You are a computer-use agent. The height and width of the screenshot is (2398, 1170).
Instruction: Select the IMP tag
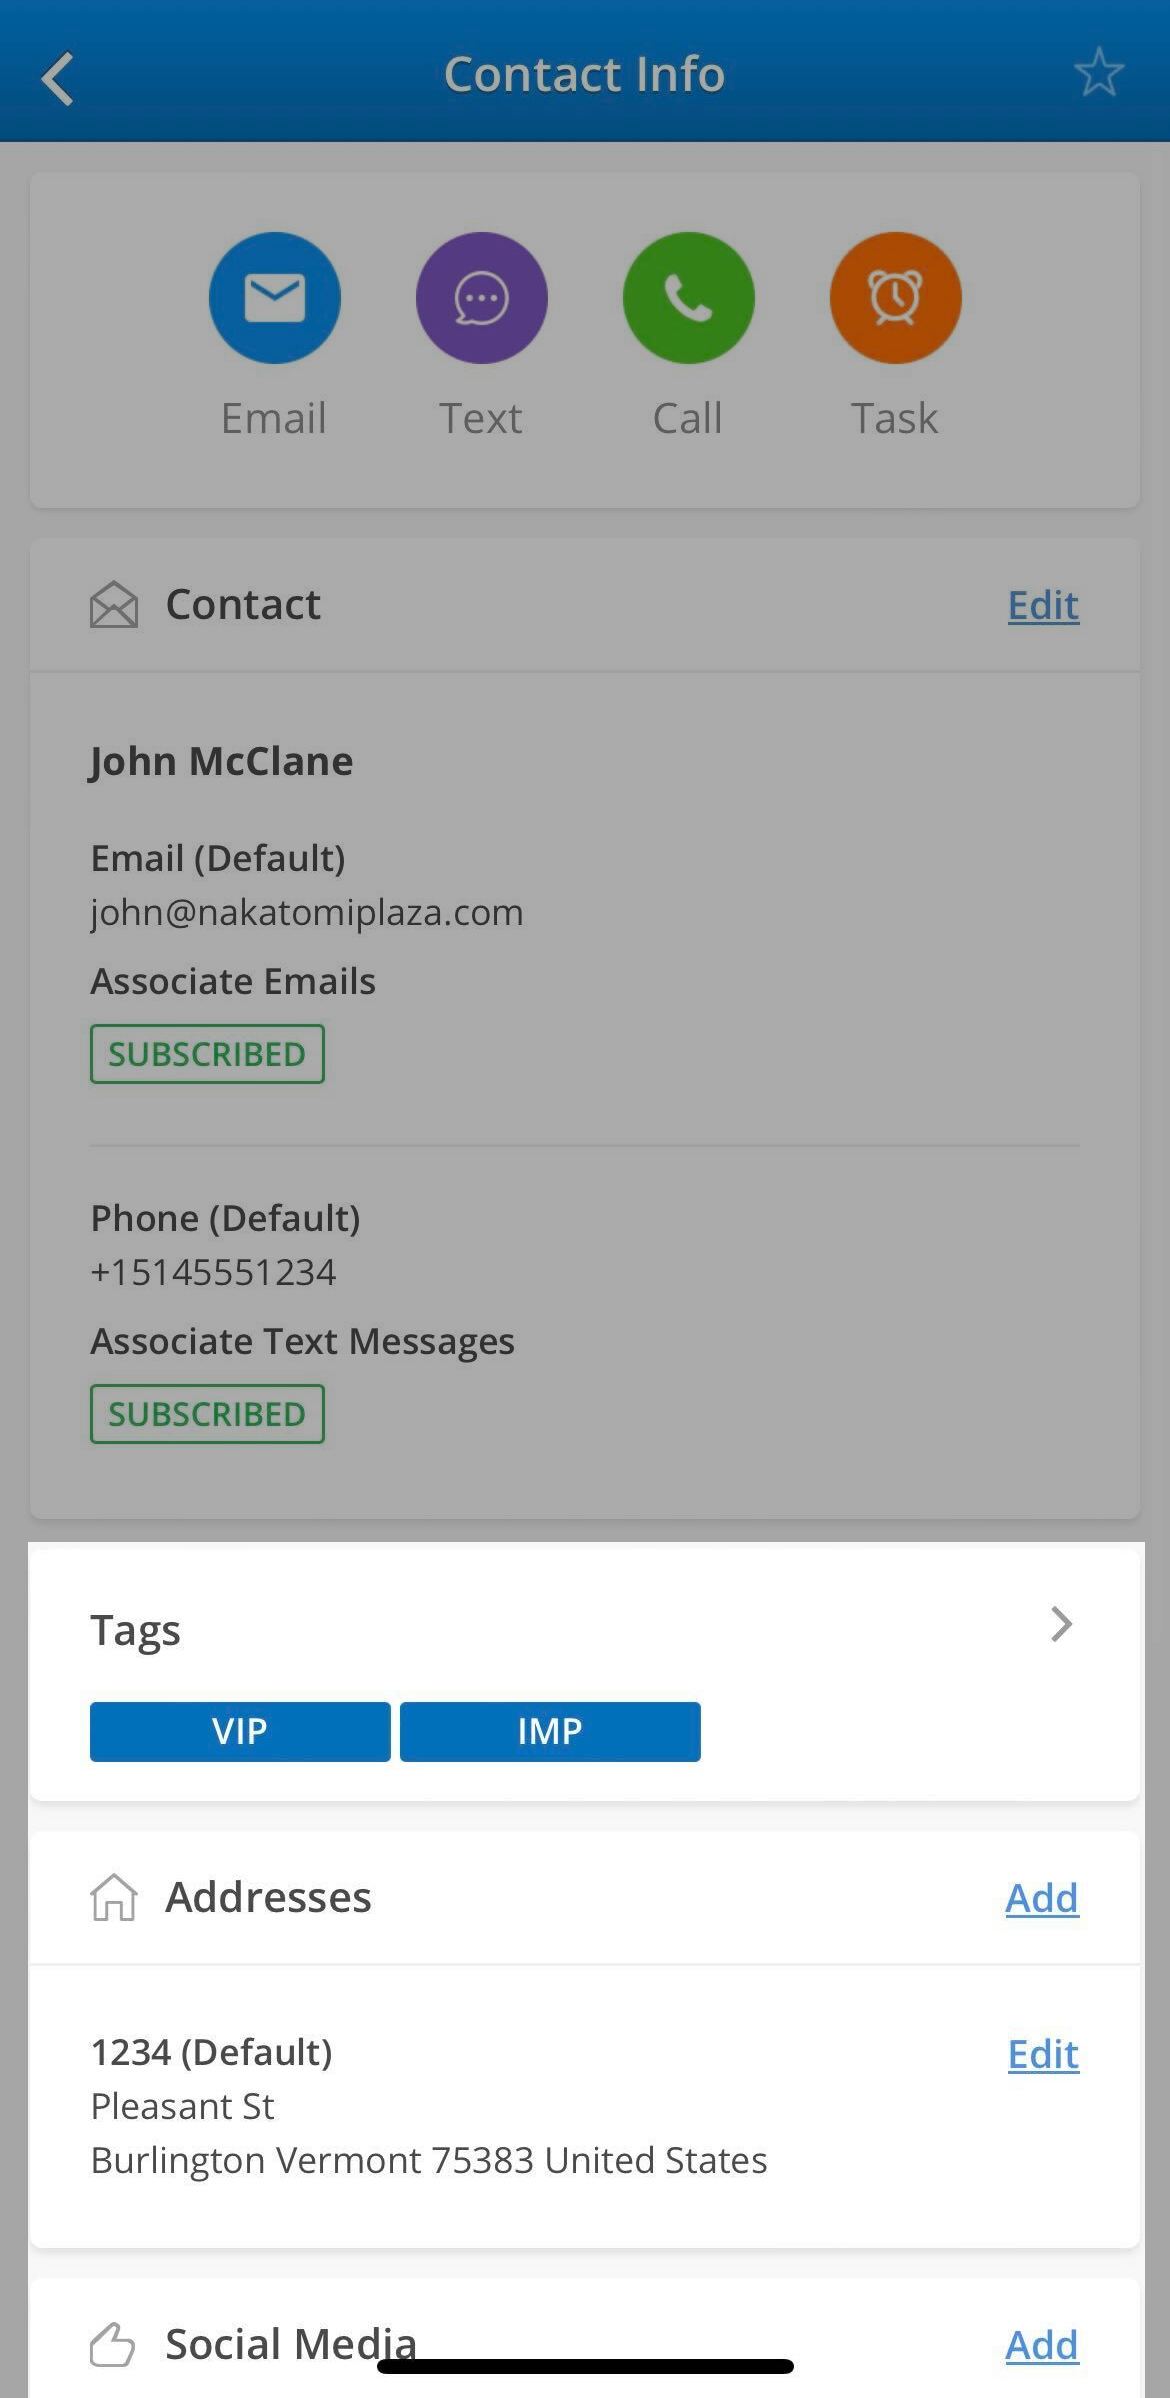[550, 1732]
